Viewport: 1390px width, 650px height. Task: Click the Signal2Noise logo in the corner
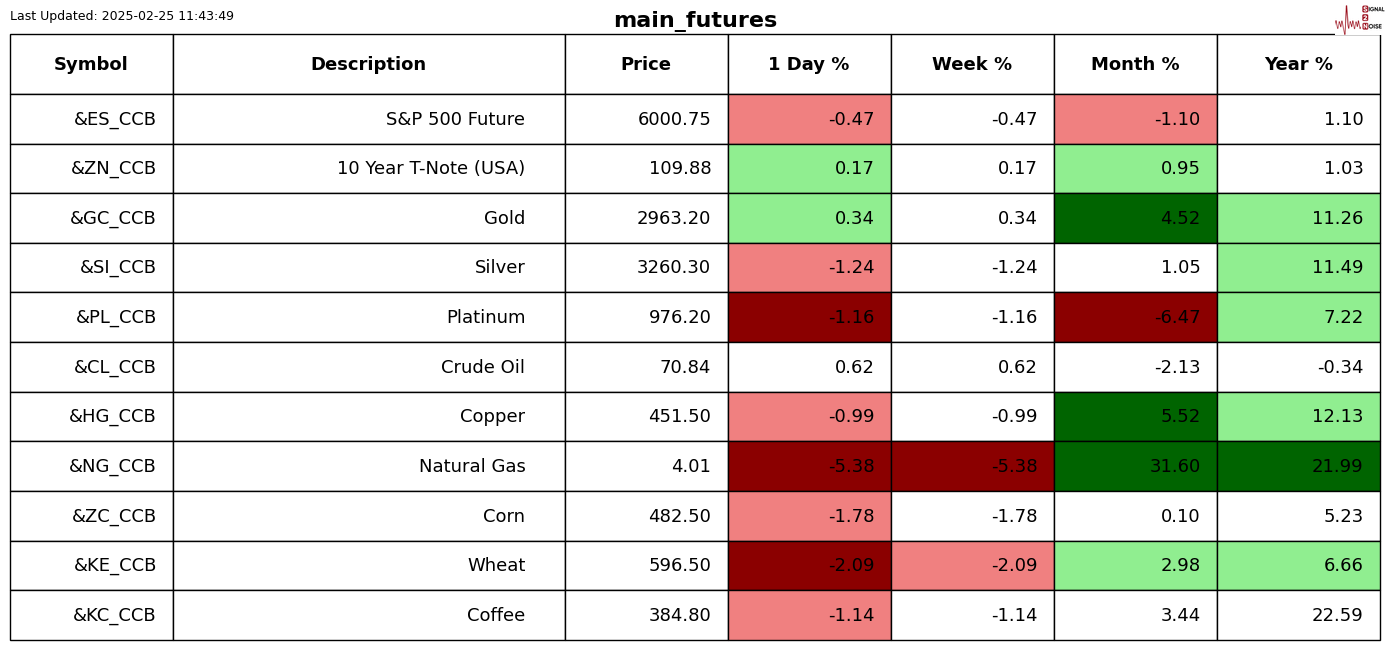pyautogui.click(x=1359, y=18)
